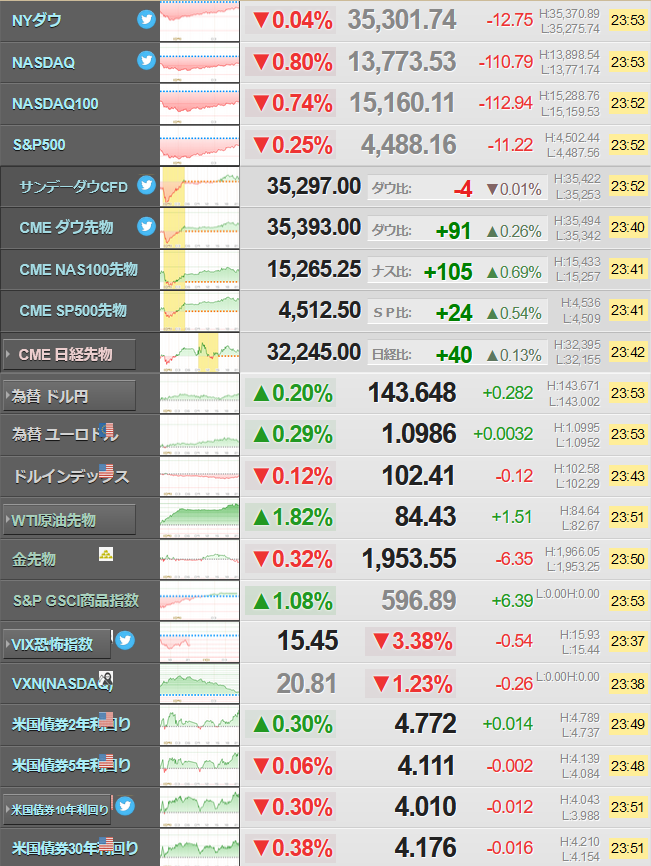Viewport: 651px width, 866px height.
Task: Open the VXN(NASDAQ) mini chart
Action: point(200,683)
